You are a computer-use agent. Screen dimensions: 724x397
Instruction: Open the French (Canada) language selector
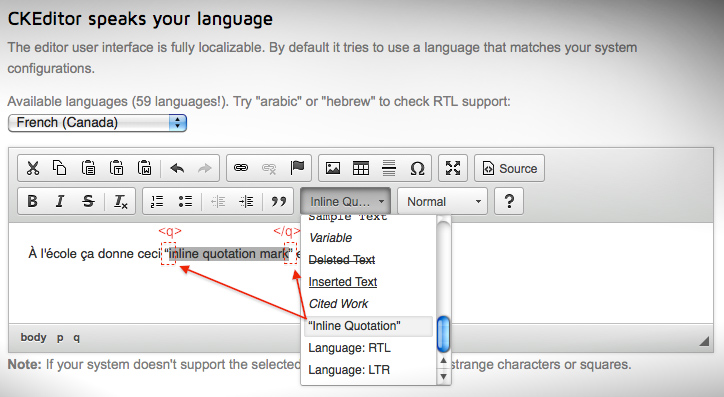click(x=97, y=123)
